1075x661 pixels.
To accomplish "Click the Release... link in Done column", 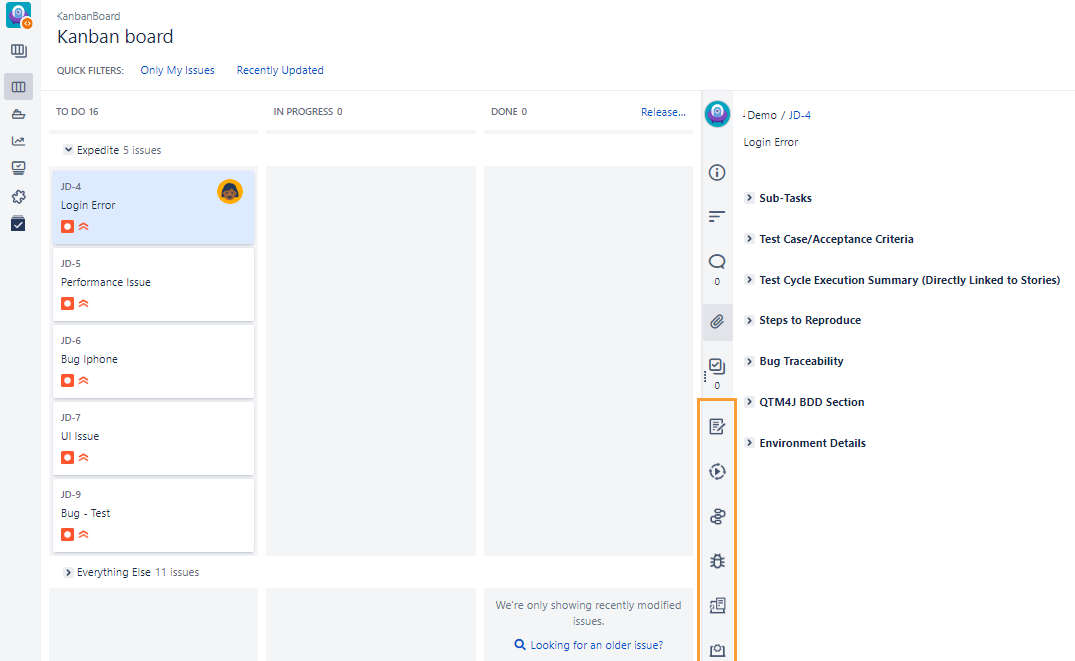I will pyautogui.click(x=663, y=112).
